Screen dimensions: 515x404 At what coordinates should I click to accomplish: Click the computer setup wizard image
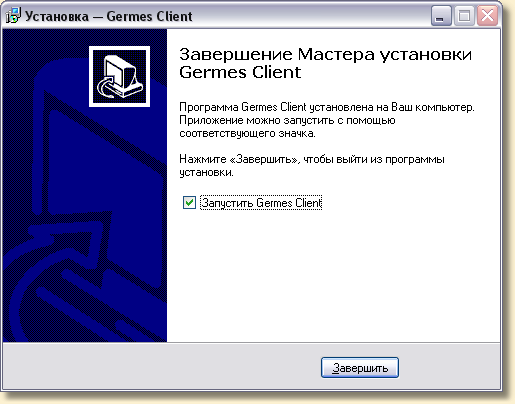tap(119, 76)
